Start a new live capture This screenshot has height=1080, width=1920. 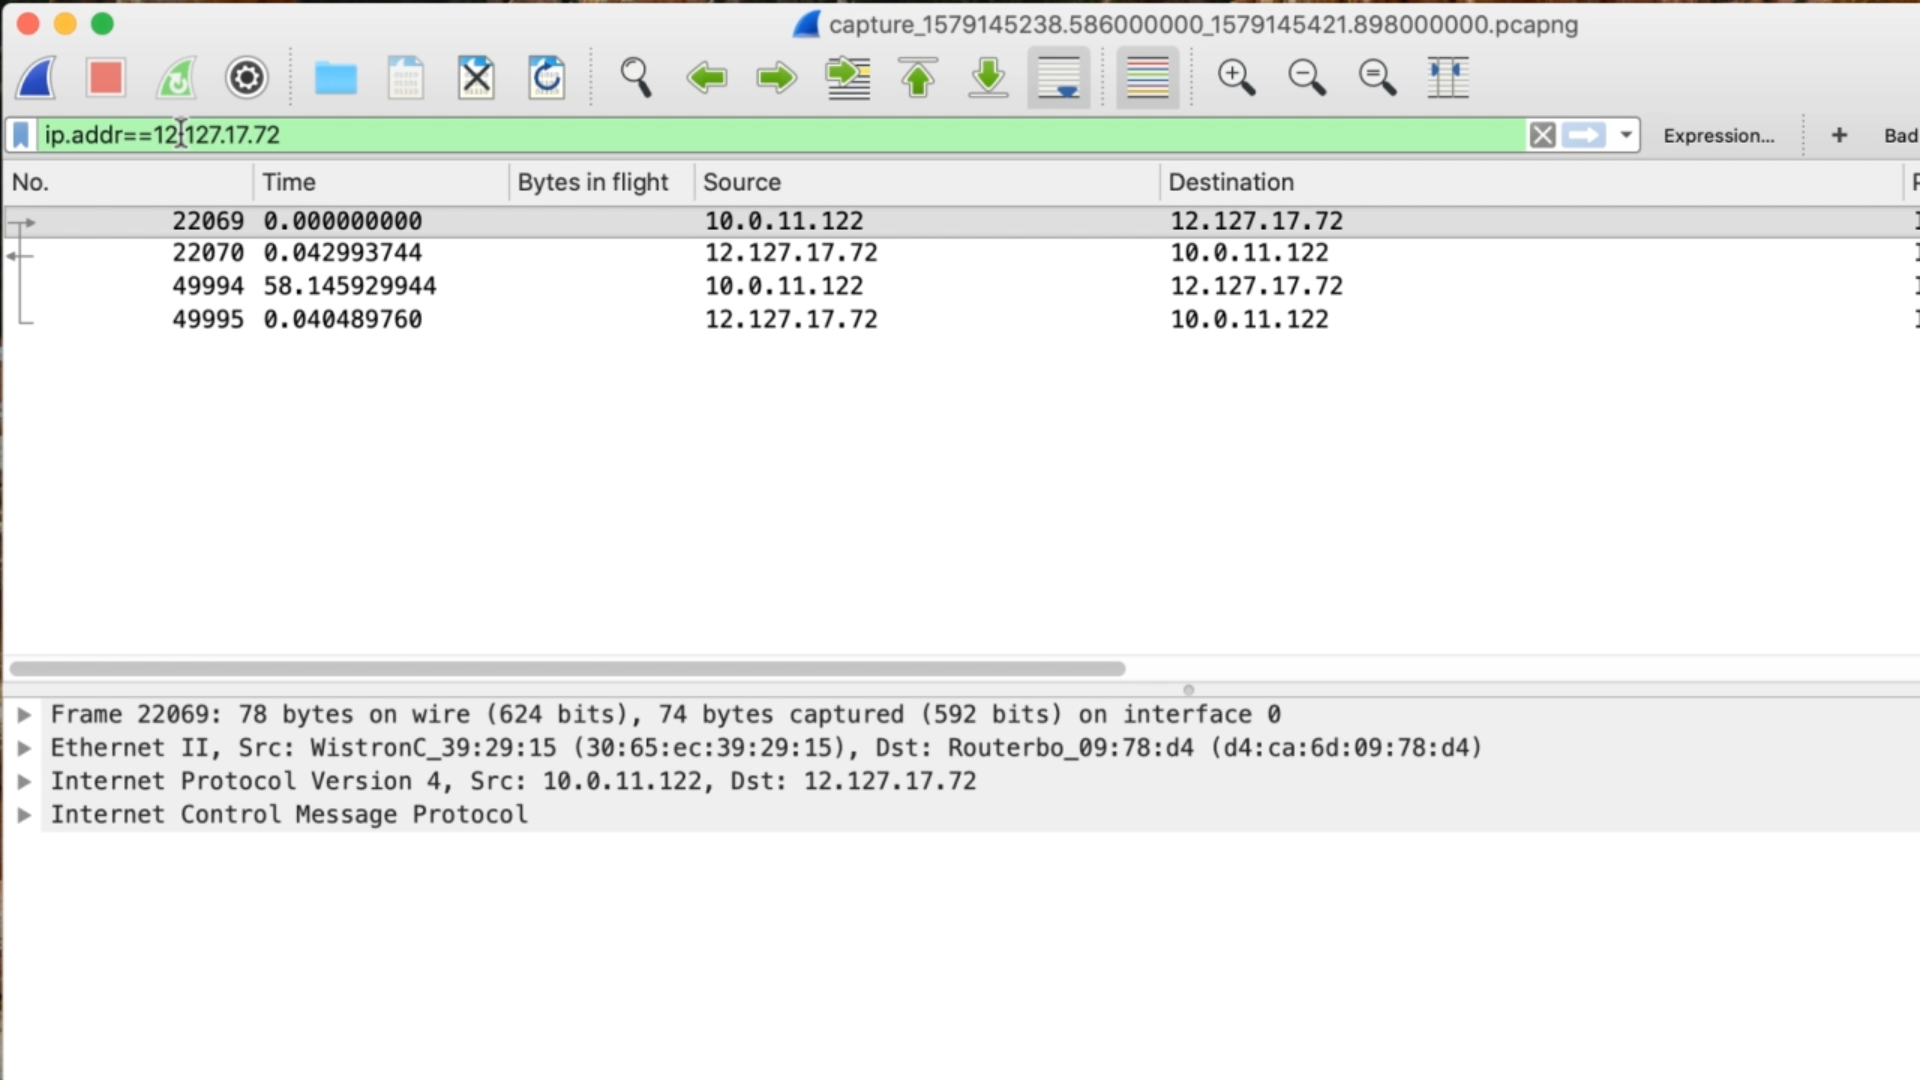tap(35, 77)
